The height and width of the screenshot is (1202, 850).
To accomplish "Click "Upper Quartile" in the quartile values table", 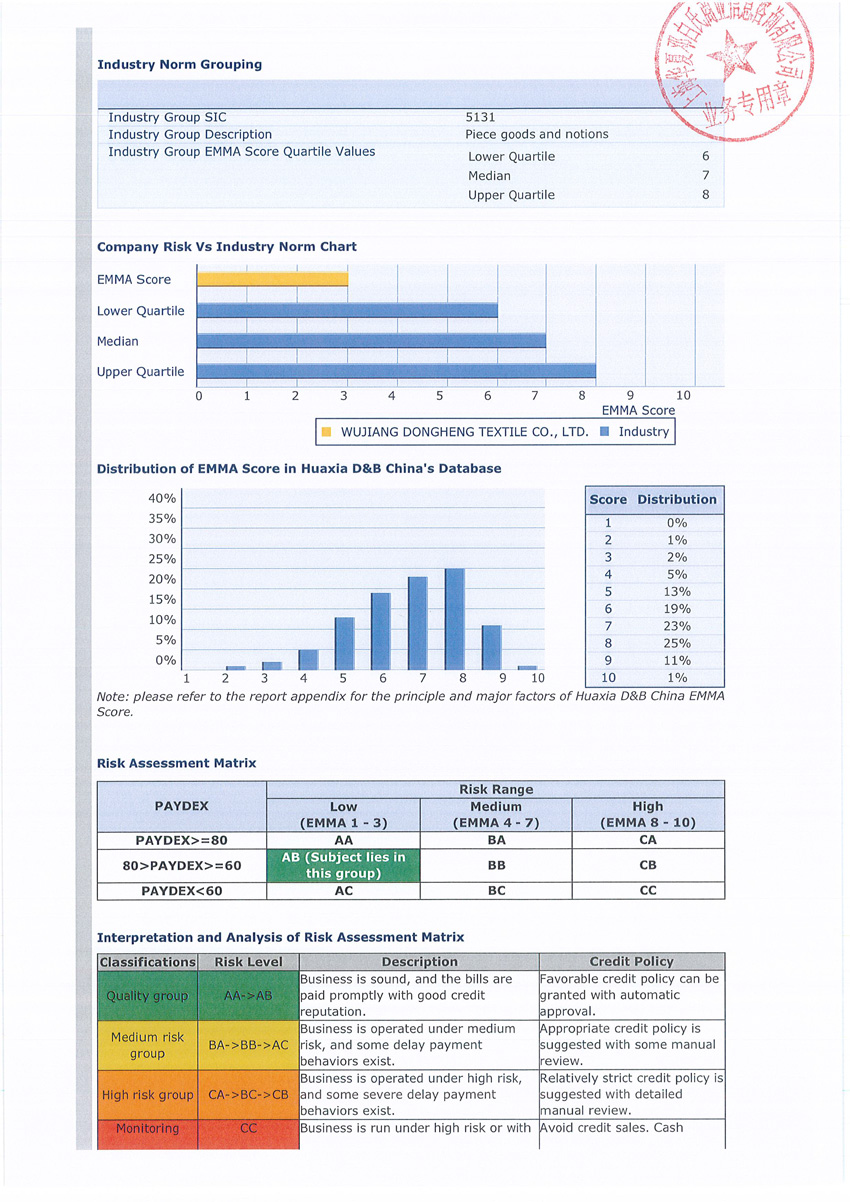I will (x=511, y=195).
